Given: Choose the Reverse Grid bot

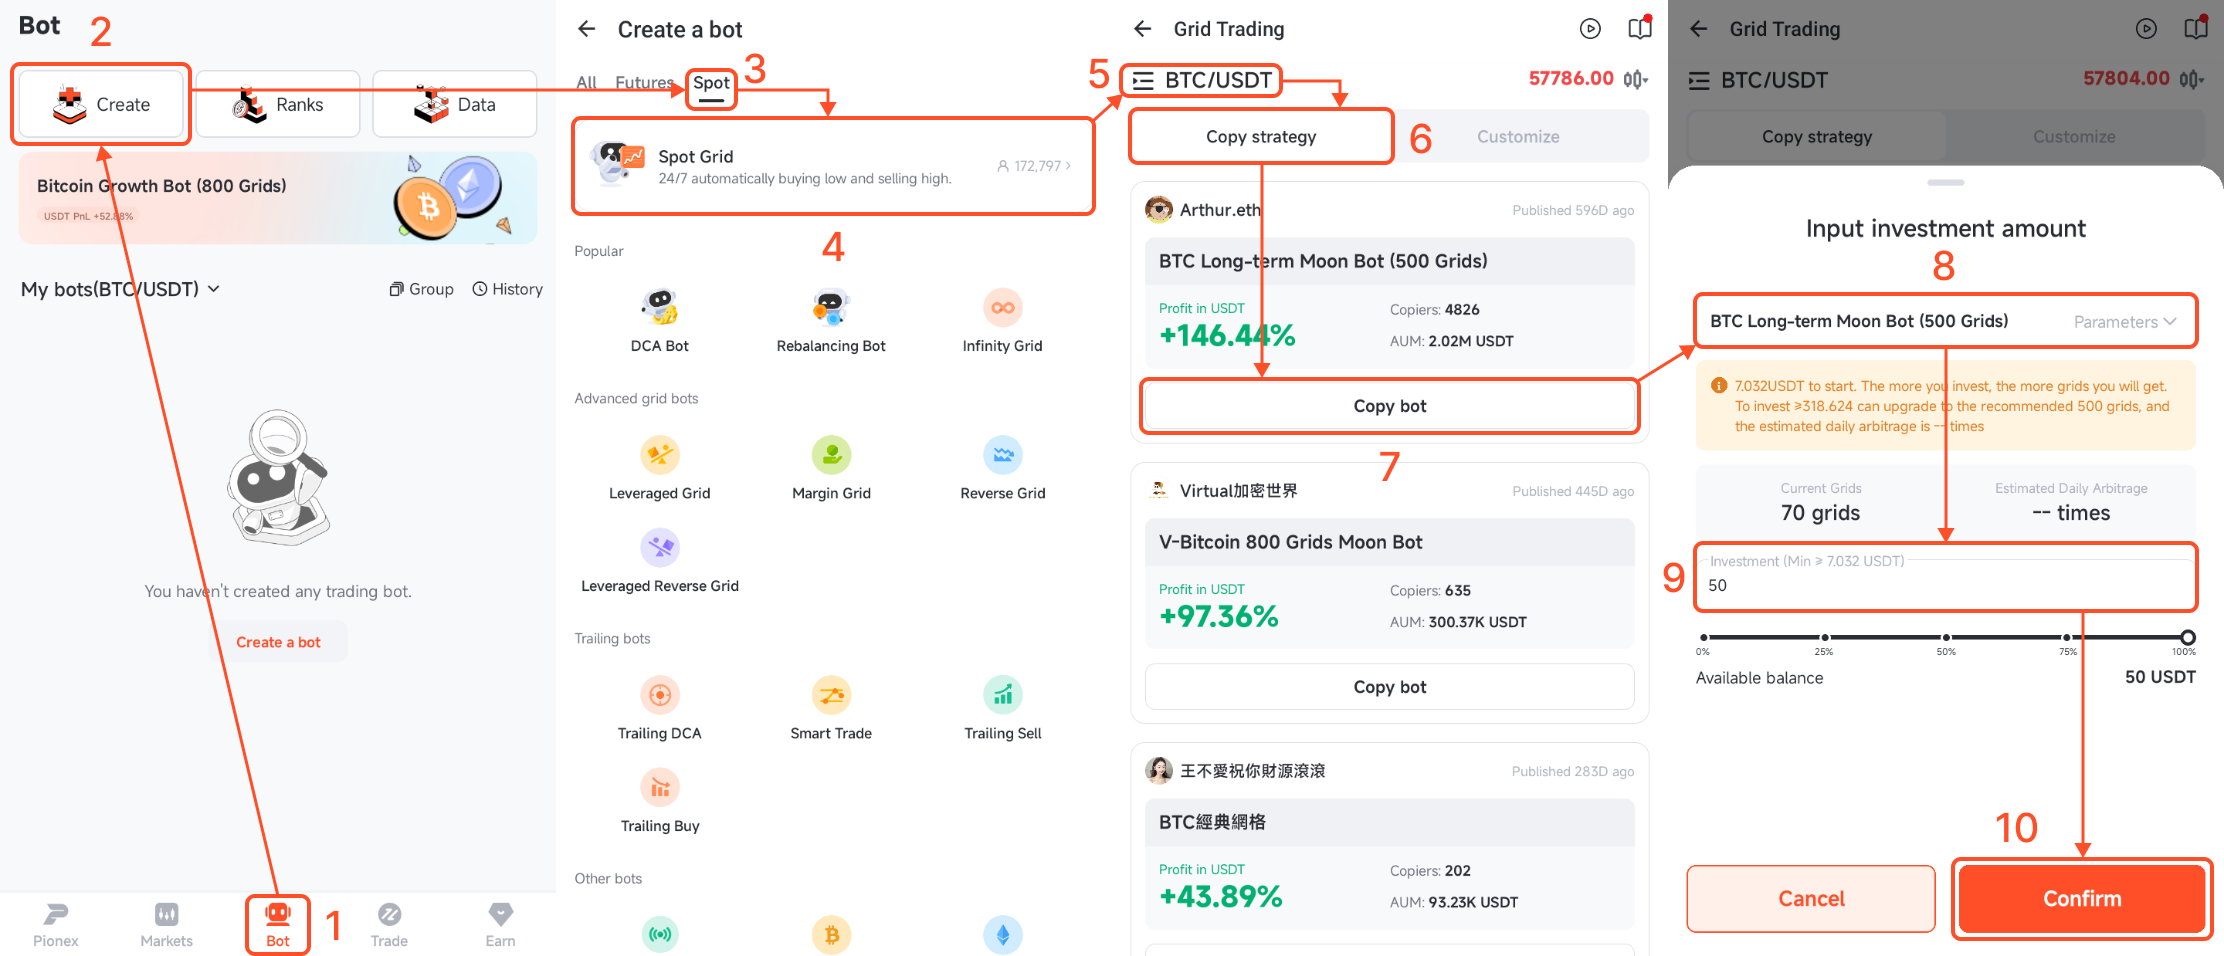Looking at the screenshot, I should coord(1002,468).
